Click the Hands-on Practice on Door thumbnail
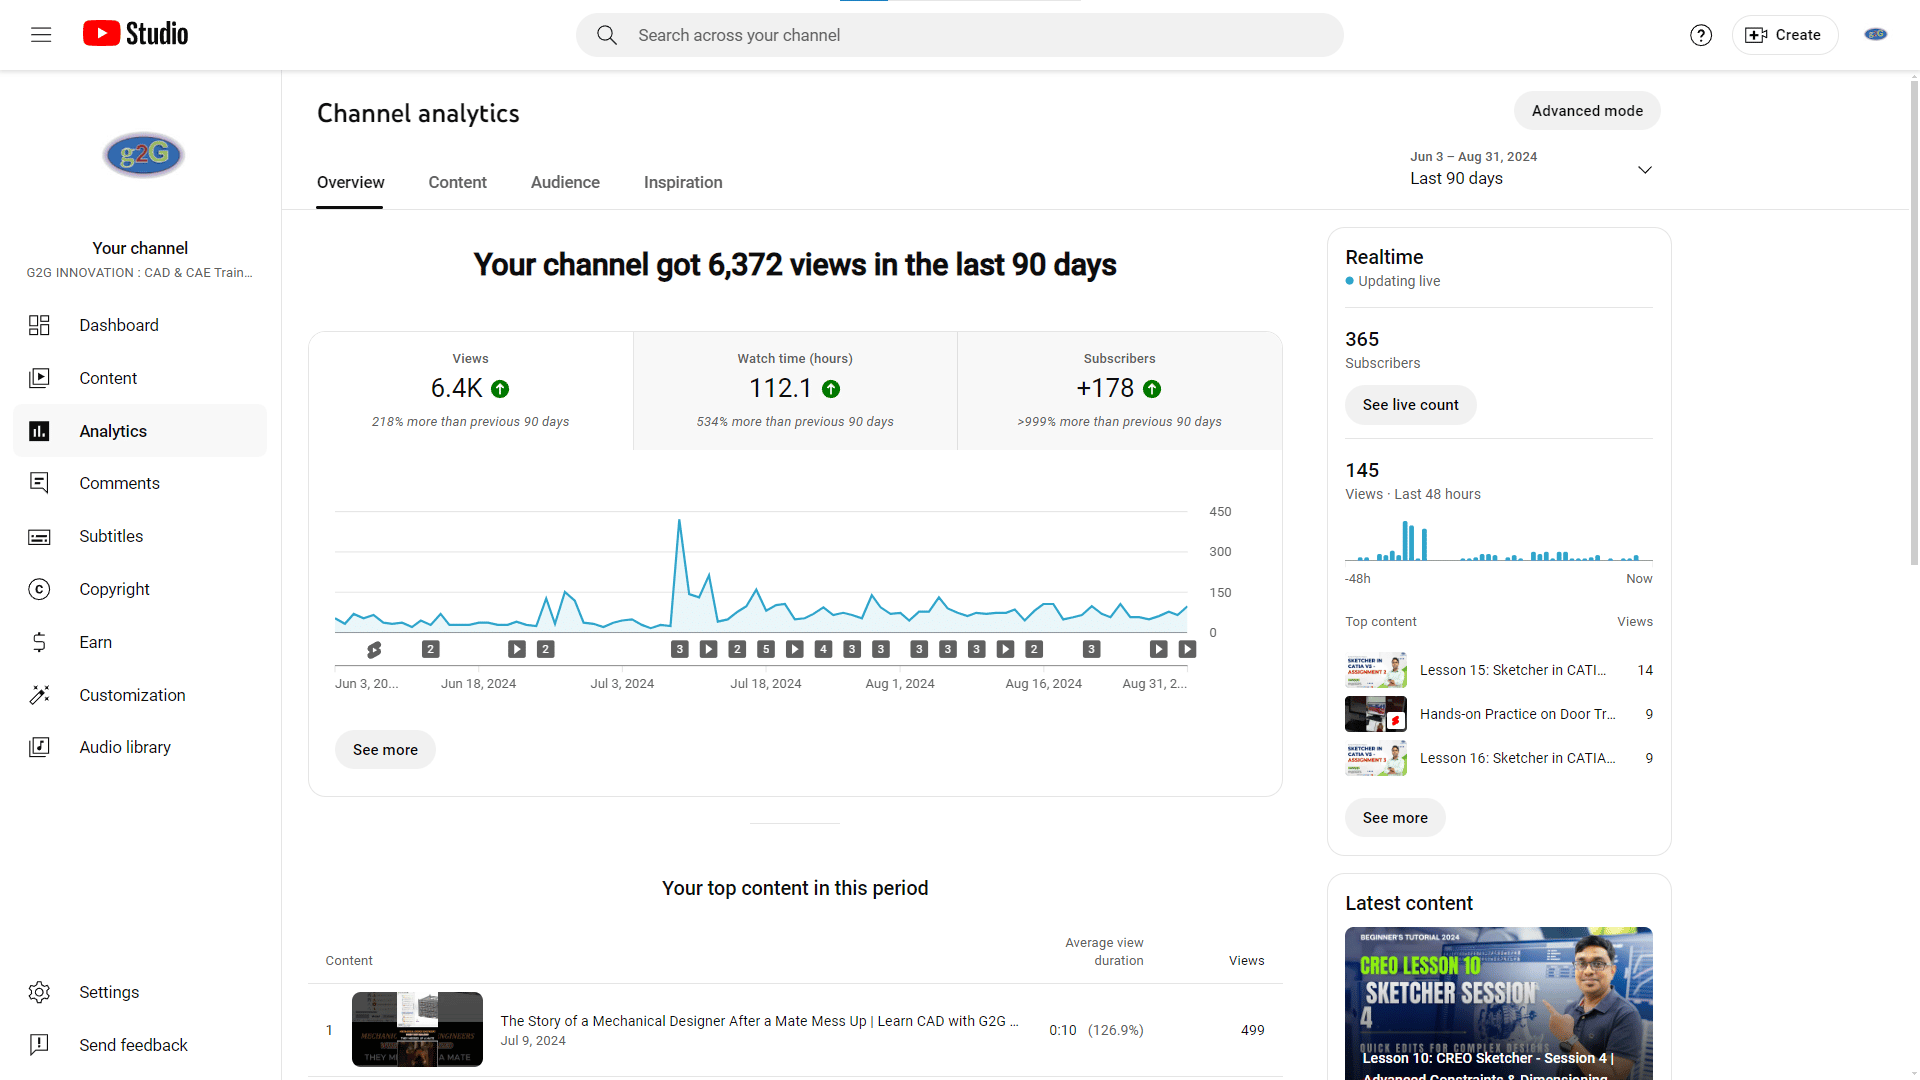This screenshot has width=1920, height=1080. 1376,714
